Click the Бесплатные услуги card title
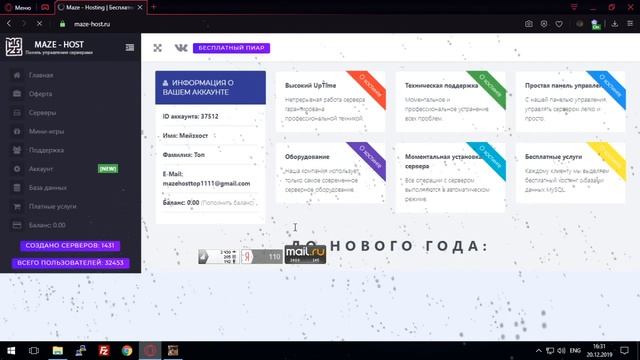Viewport: 640px width, 360px height. tap(553, 157)
